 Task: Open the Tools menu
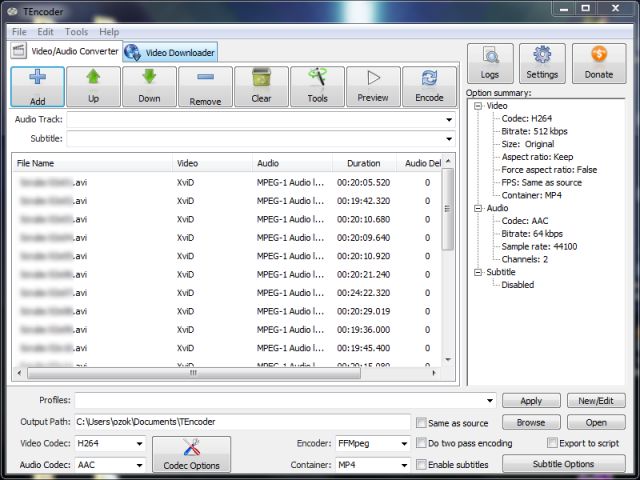coord(76,32)
